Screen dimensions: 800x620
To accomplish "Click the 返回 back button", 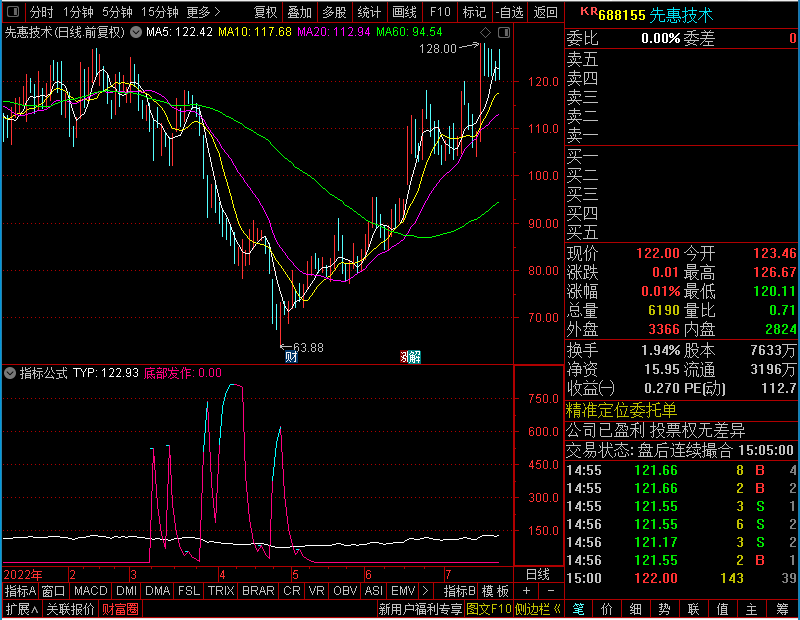I will point(545,12).
